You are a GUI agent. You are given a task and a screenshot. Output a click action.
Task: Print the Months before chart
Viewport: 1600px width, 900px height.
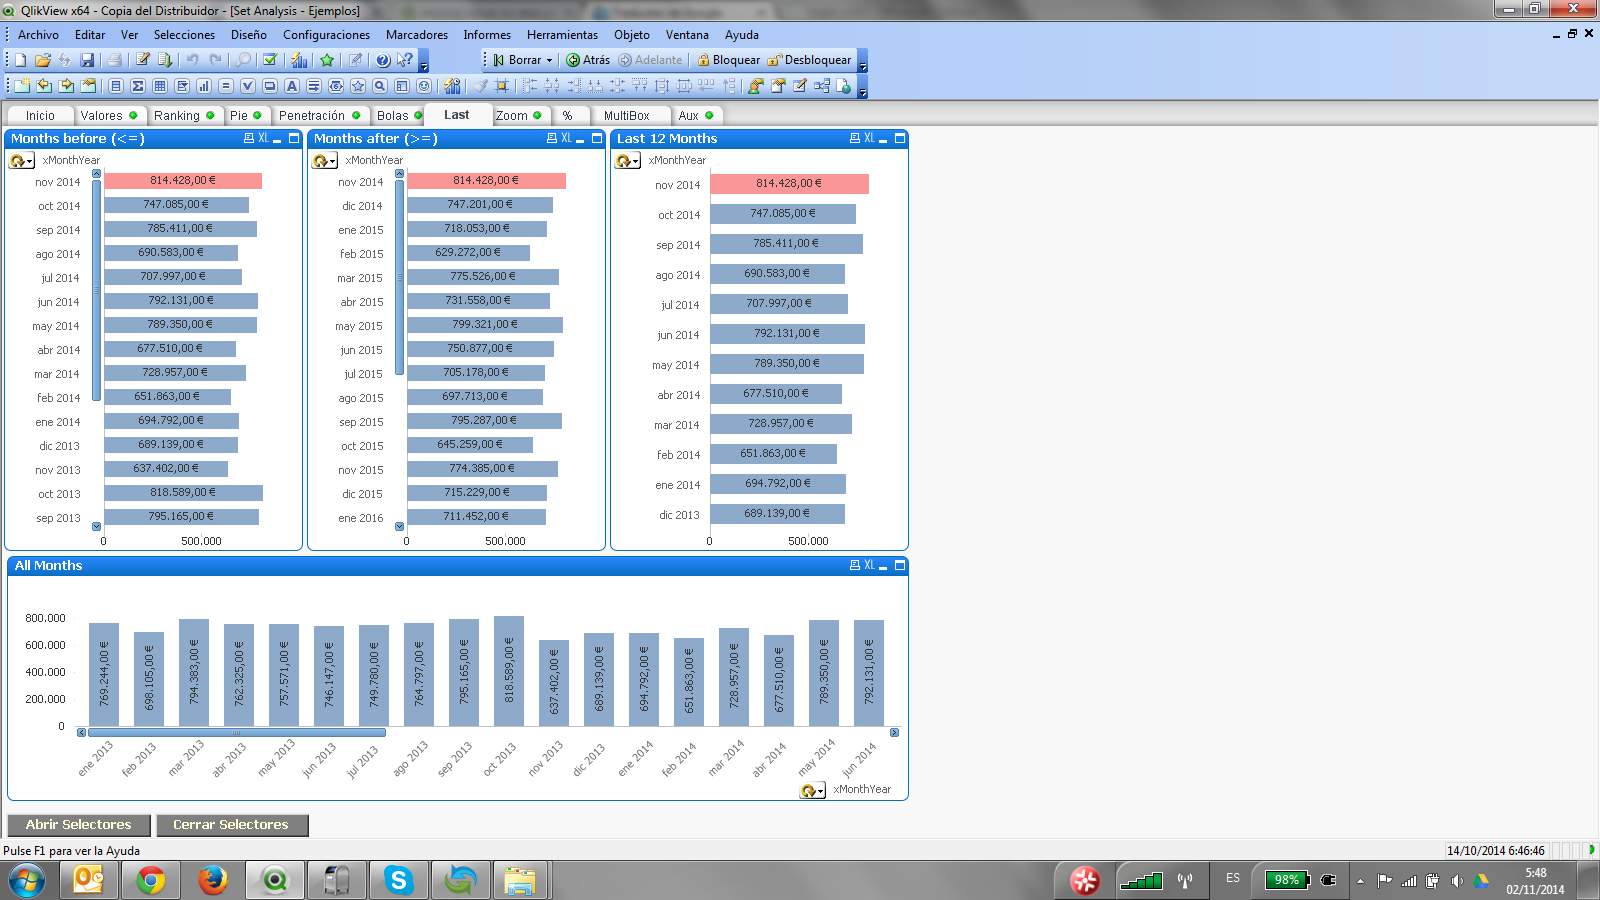(249, 138)
